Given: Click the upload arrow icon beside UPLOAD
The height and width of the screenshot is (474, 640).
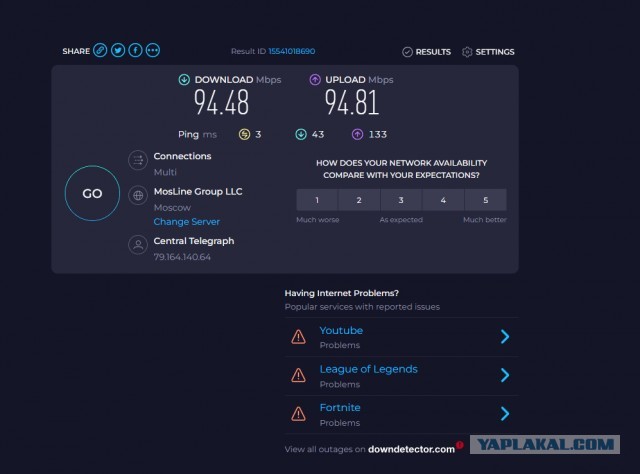Looking at the screenshot, I should point(315,80).
